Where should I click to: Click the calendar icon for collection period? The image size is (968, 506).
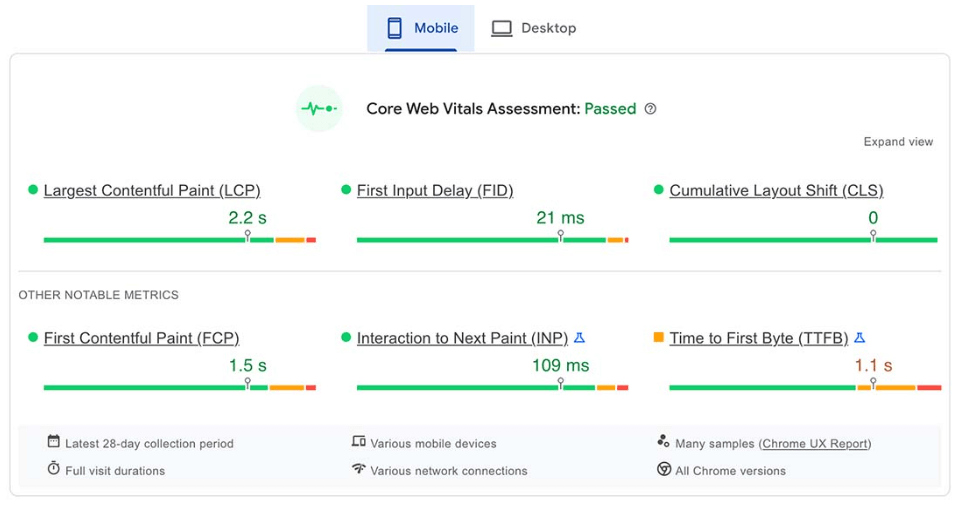[54, 441]
